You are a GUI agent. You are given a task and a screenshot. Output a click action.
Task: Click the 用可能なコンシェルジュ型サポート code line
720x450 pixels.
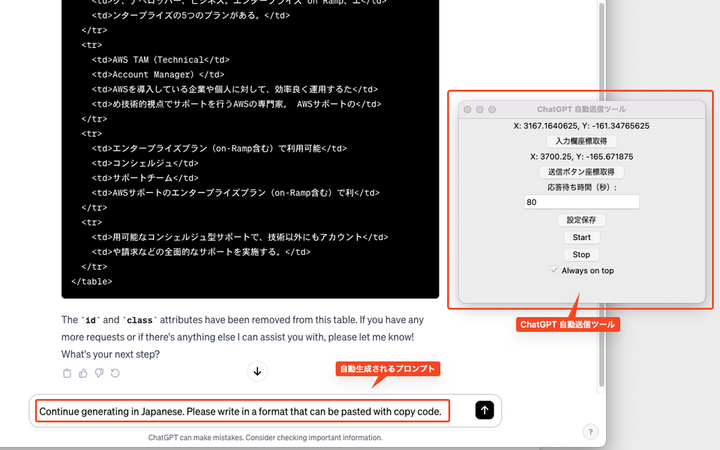(240, 237)
